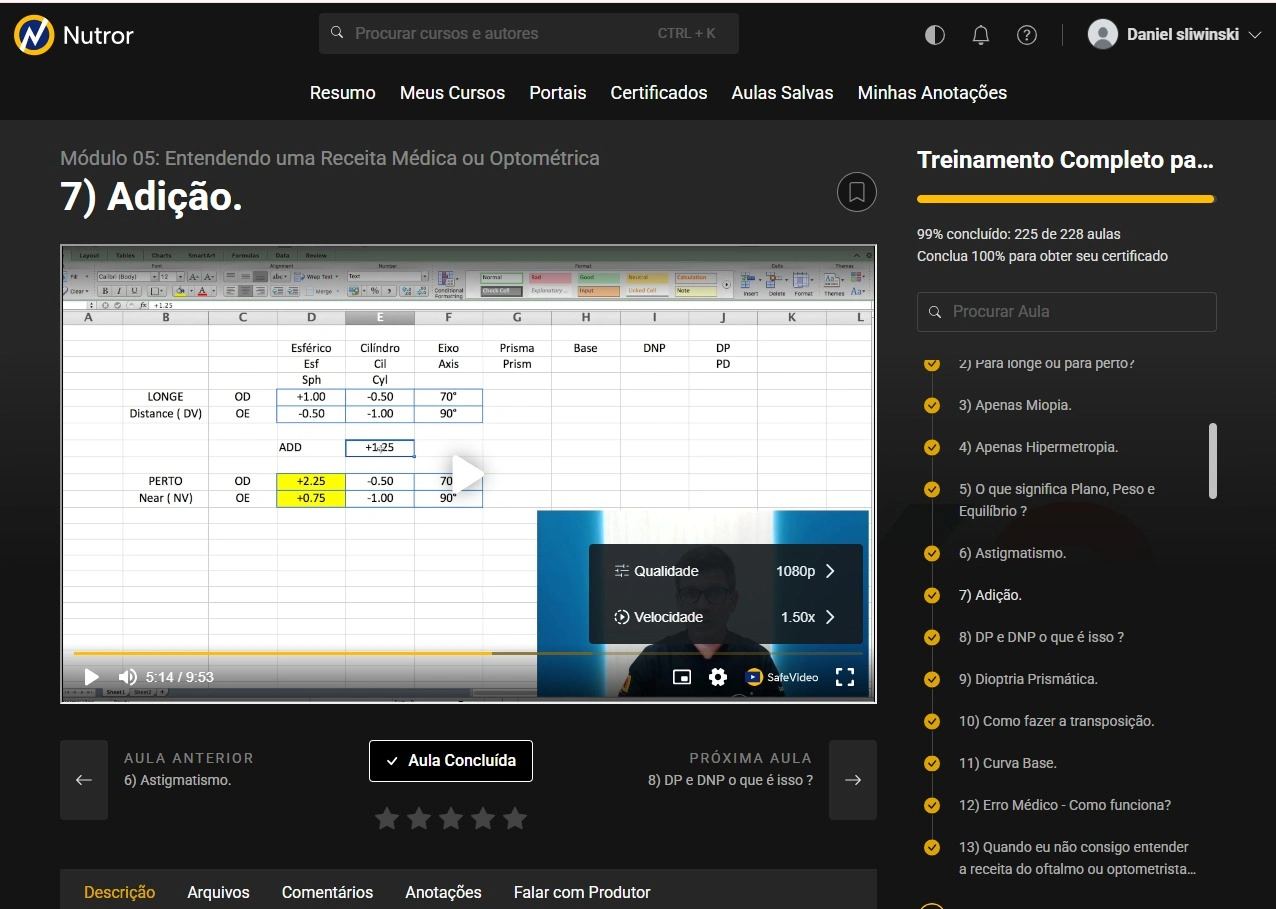1276x909 pixels.
Task: Play the video from the control bar
Action: click(91, 677)
